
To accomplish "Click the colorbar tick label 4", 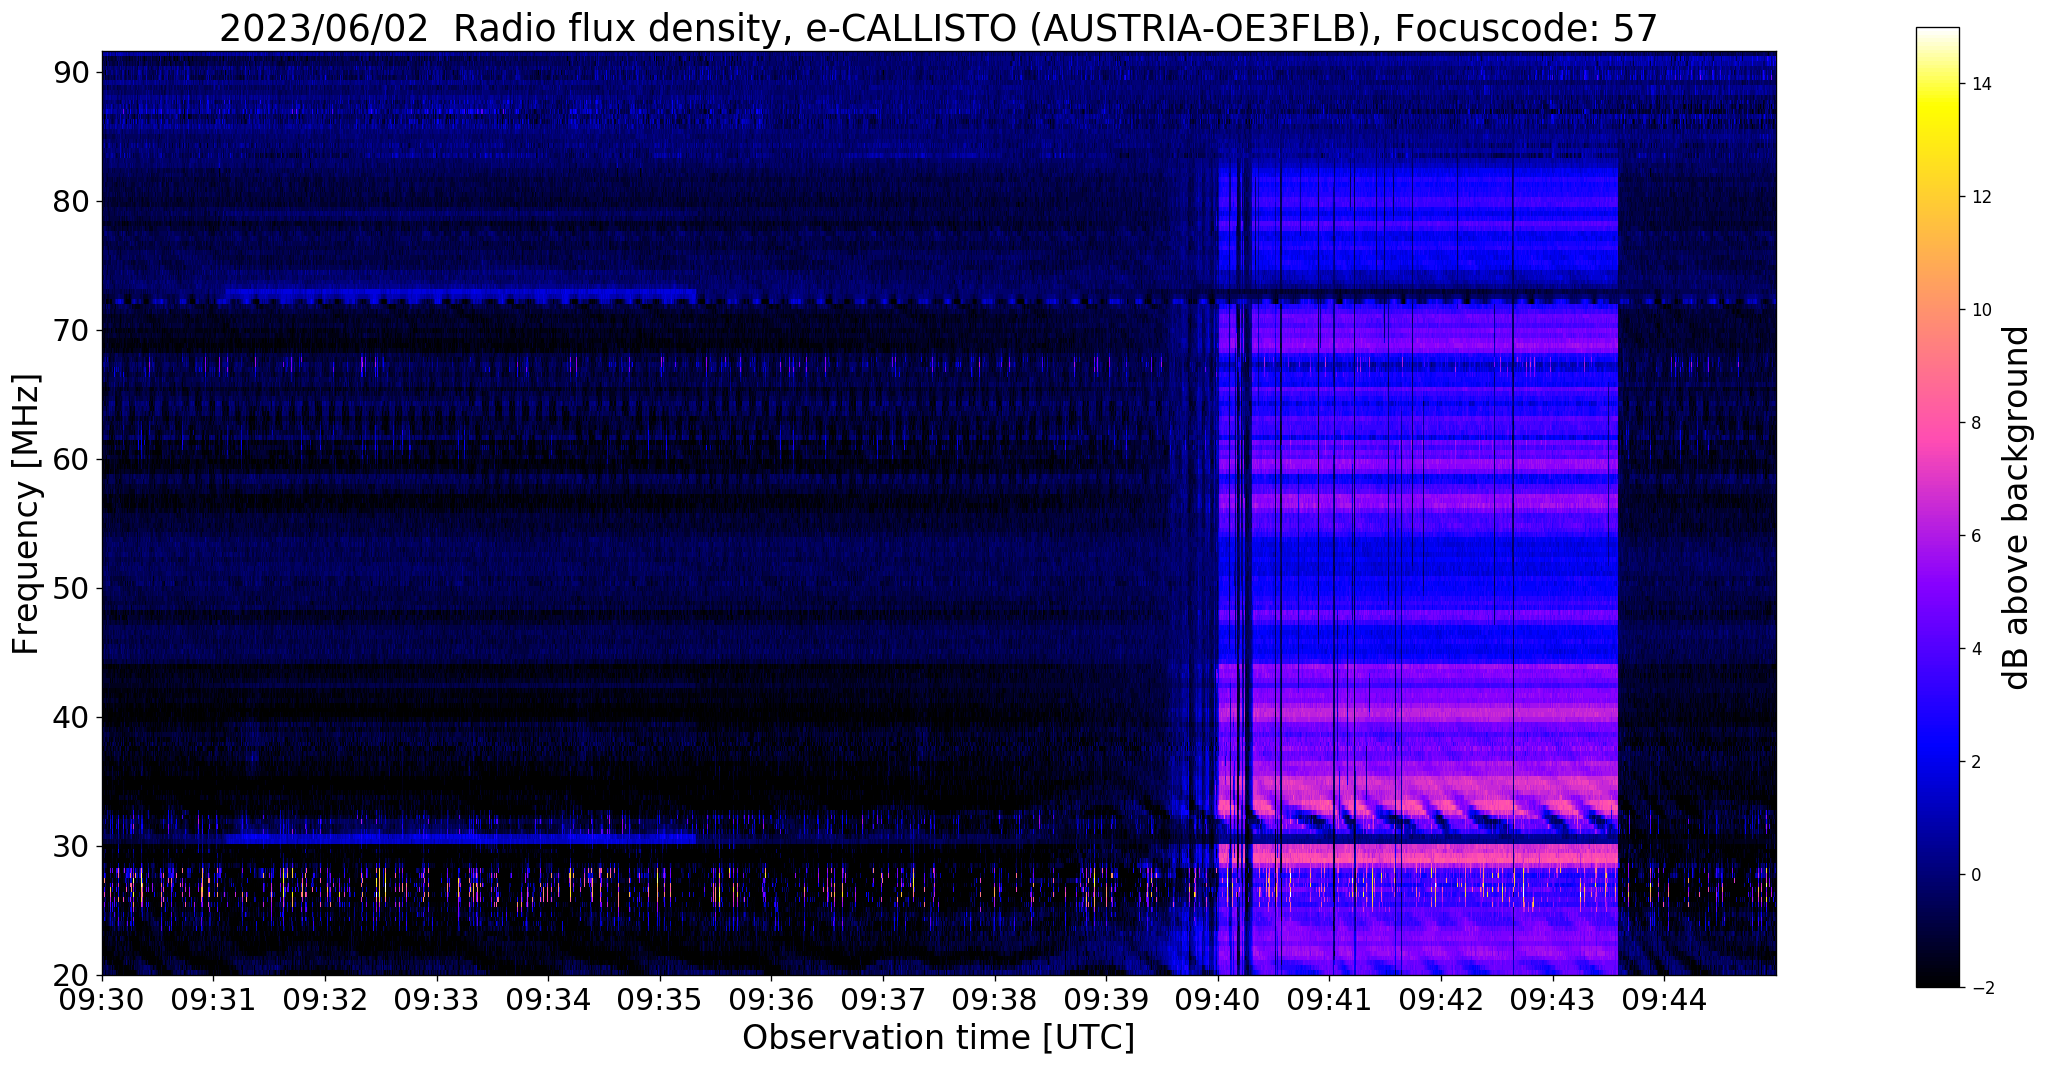I will click(x=1975, y=649).
